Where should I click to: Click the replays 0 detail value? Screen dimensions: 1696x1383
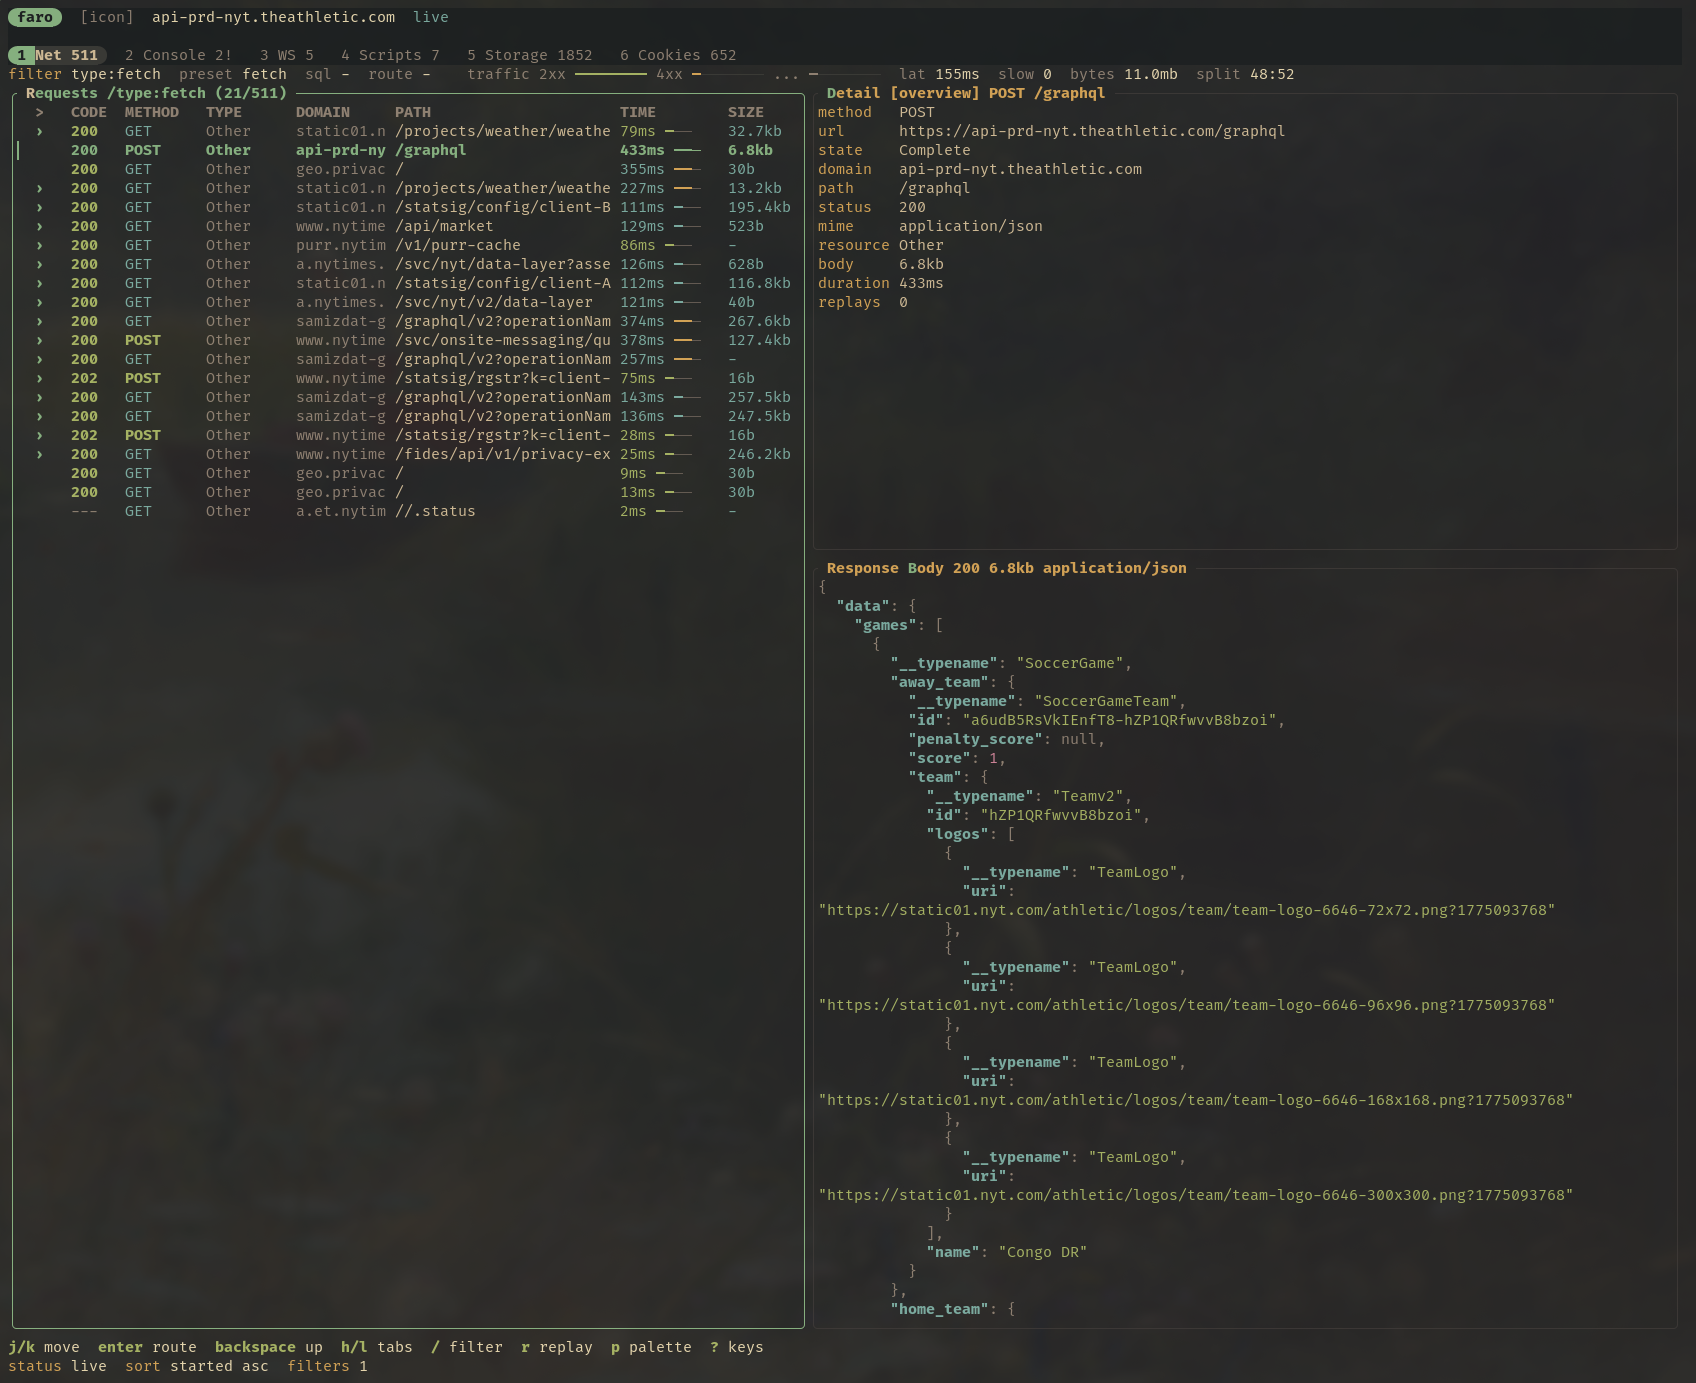click(x=903, y=302)
